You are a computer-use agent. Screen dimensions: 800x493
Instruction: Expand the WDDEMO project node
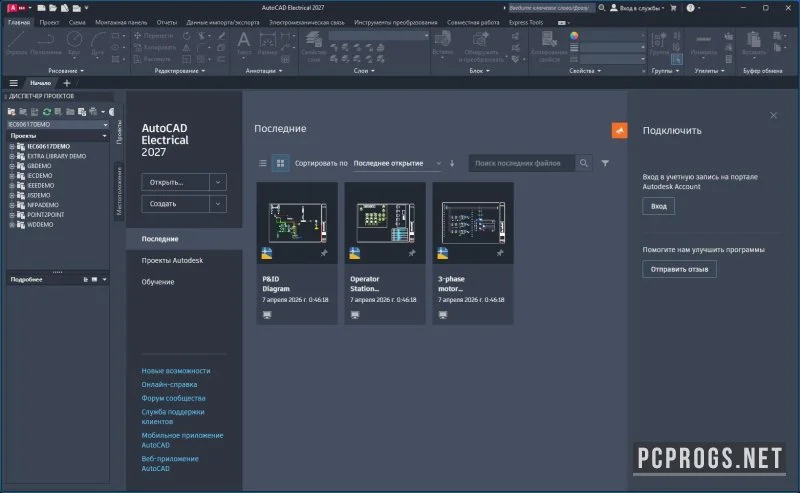(12, 225)
